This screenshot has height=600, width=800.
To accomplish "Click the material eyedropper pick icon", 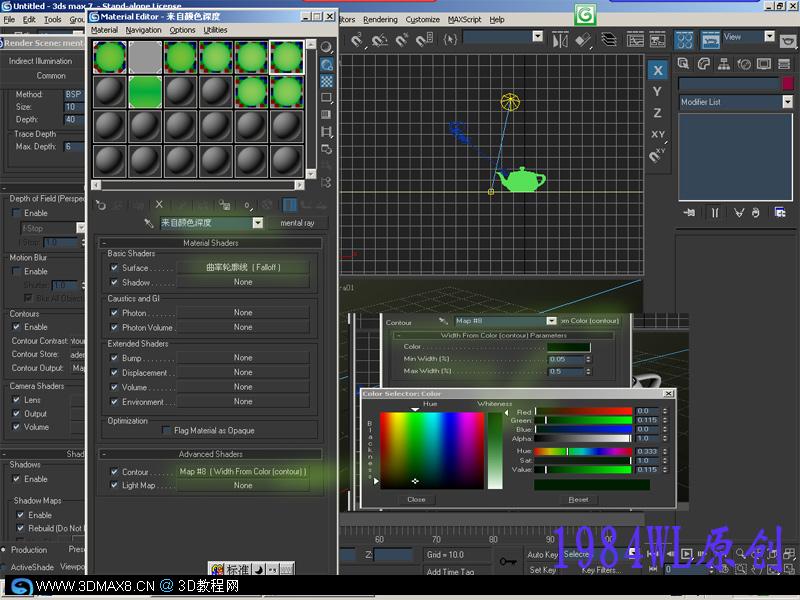I will (149, 223).
